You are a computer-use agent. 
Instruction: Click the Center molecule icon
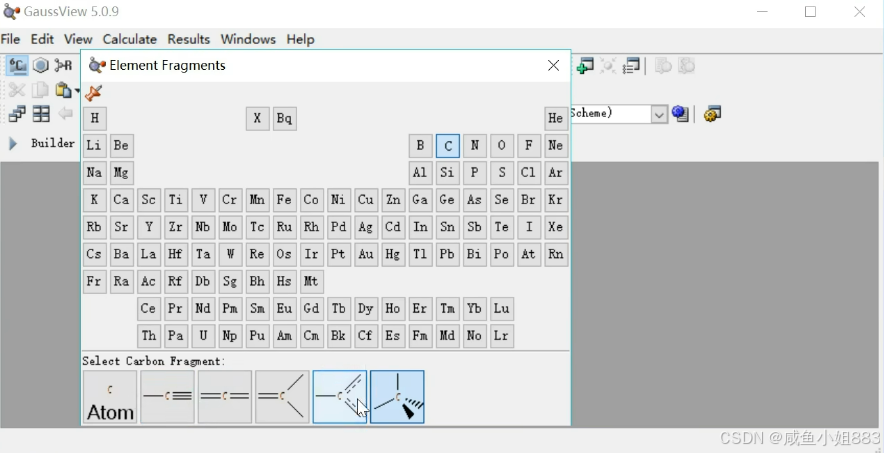point(608,66)
